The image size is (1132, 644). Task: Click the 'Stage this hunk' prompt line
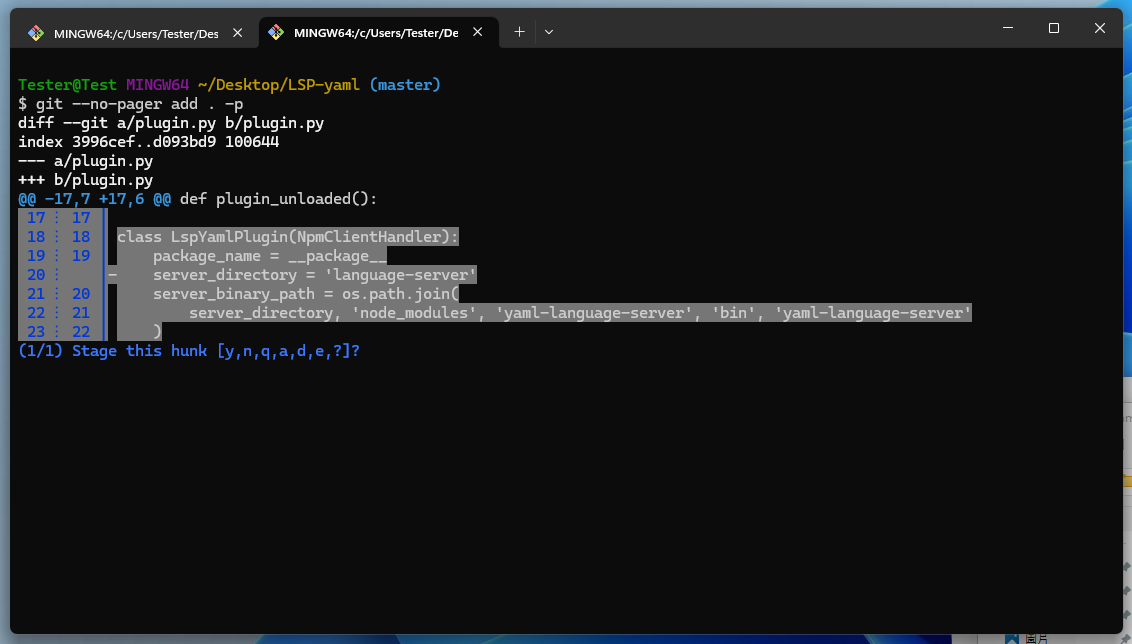tap(189, 351)
